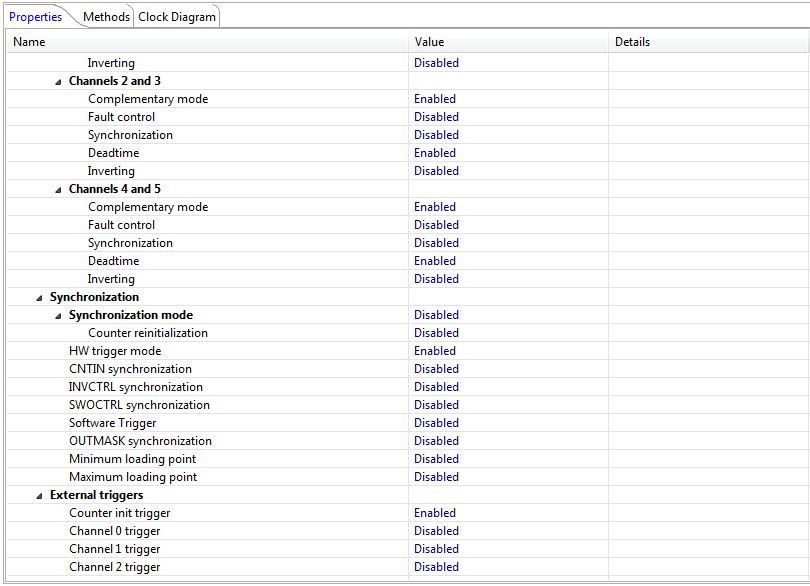Click Disabled value of SWOCTRL synchronization
Image resolution: width=810 pixels, height=586 pixels.
[x=437, y=405]
